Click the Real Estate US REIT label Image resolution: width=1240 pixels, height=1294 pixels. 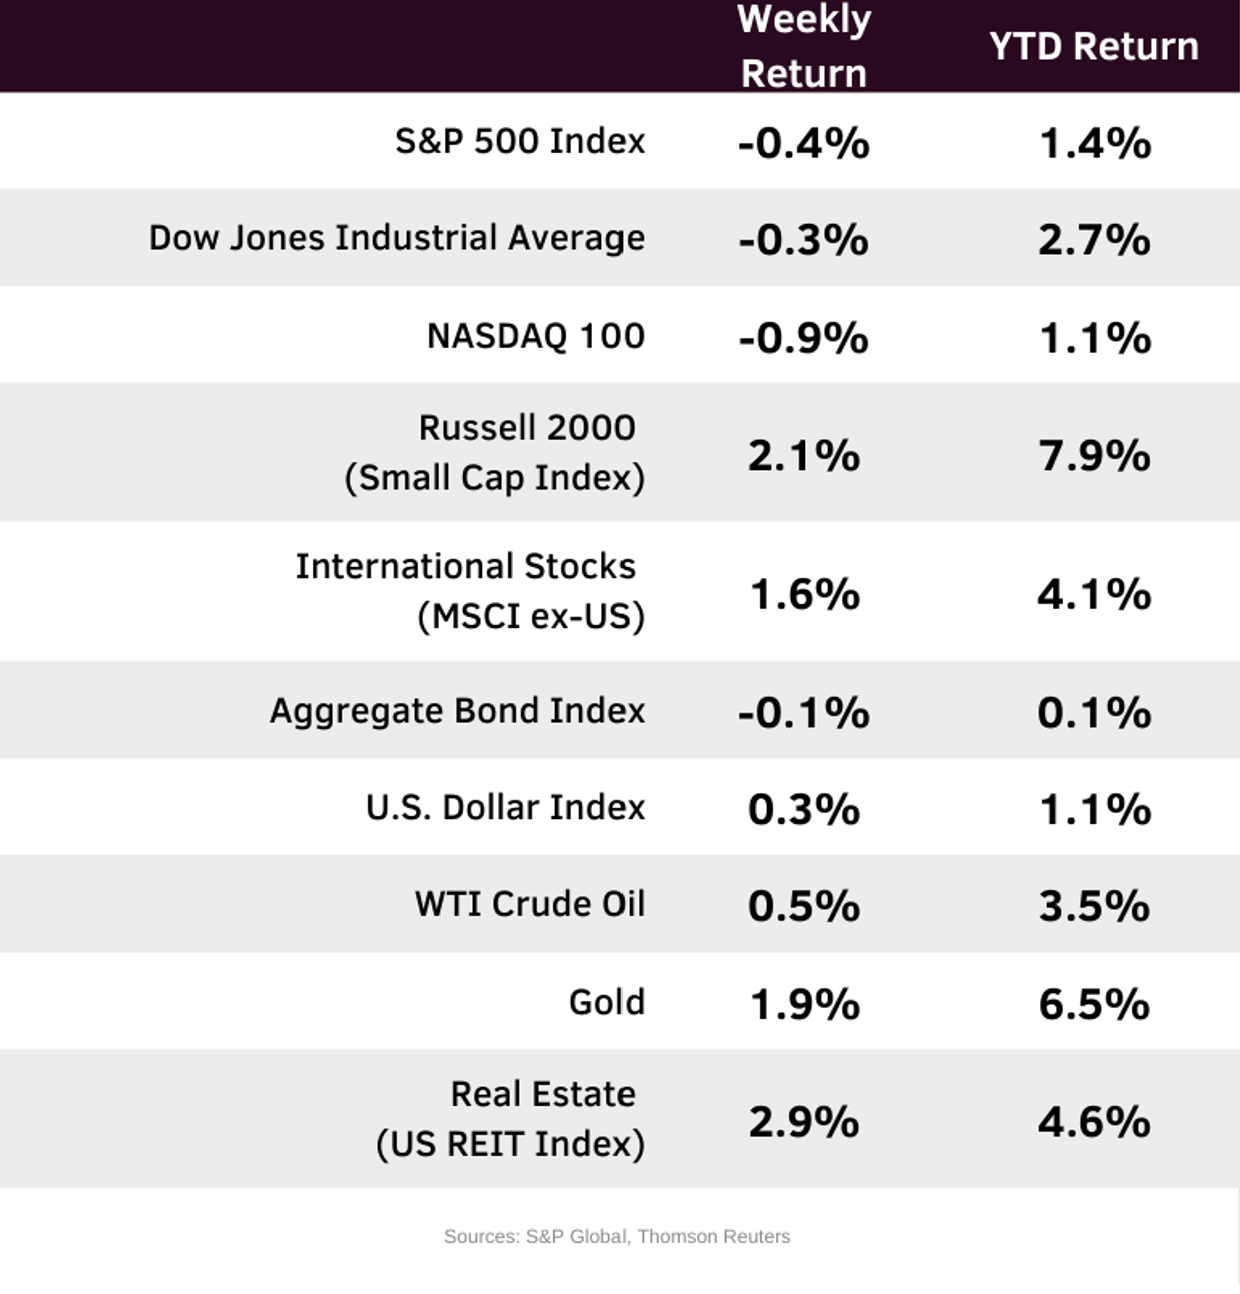point(511,1119)
